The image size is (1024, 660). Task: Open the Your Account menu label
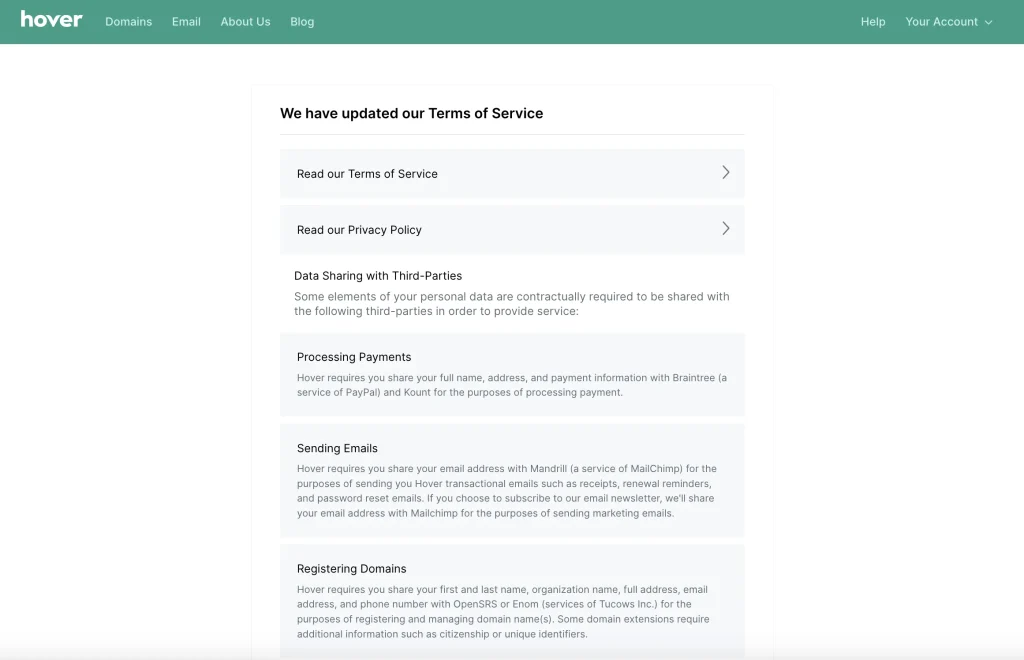point(941,22)
